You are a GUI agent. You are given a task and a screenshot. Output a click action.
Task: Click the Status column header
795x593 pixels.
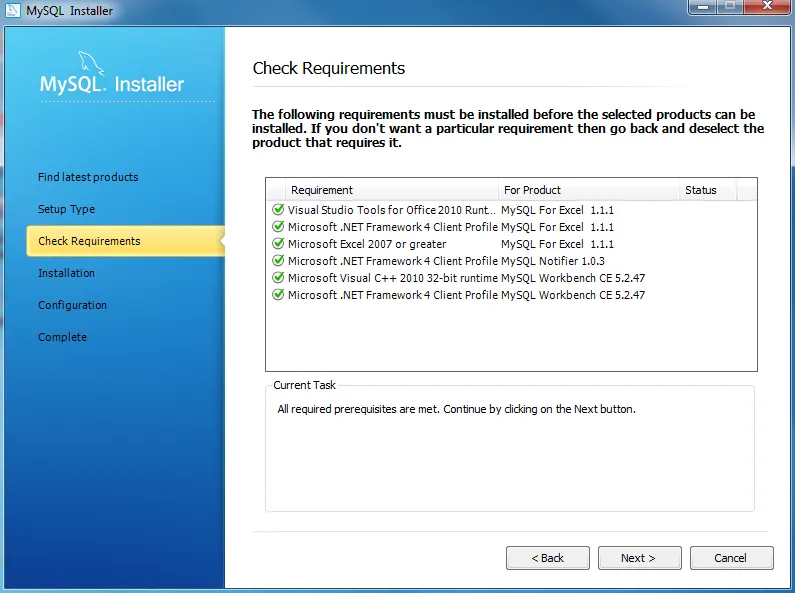(x=700, y=190)
